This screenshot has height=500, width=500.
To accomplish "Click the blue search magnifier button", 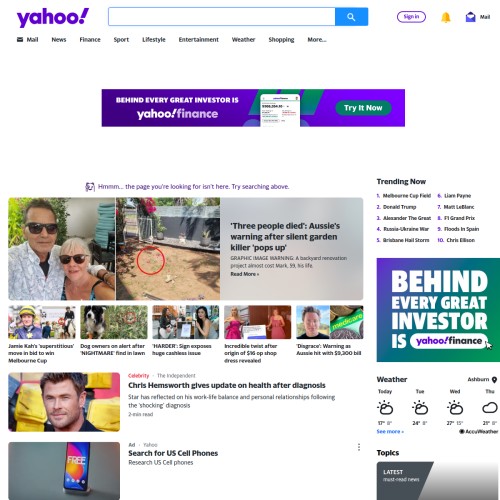I will click(x=351, y=17).
